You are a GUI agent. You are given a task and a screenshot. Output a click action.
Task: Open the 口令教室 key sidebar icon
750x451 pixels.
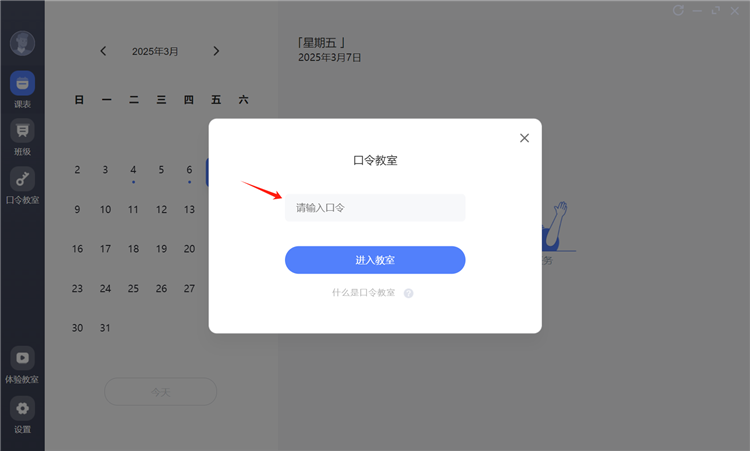22,179
